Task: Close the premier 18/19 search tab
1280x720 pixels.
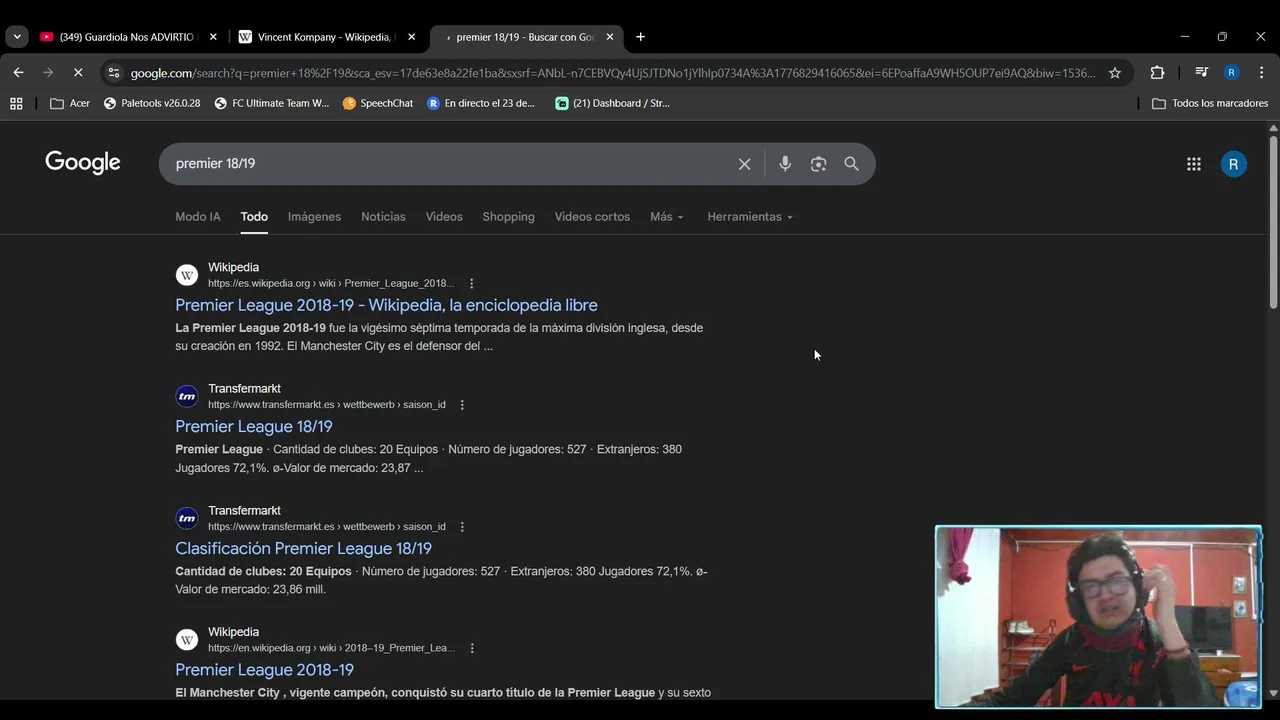Action: pos(610,37)
